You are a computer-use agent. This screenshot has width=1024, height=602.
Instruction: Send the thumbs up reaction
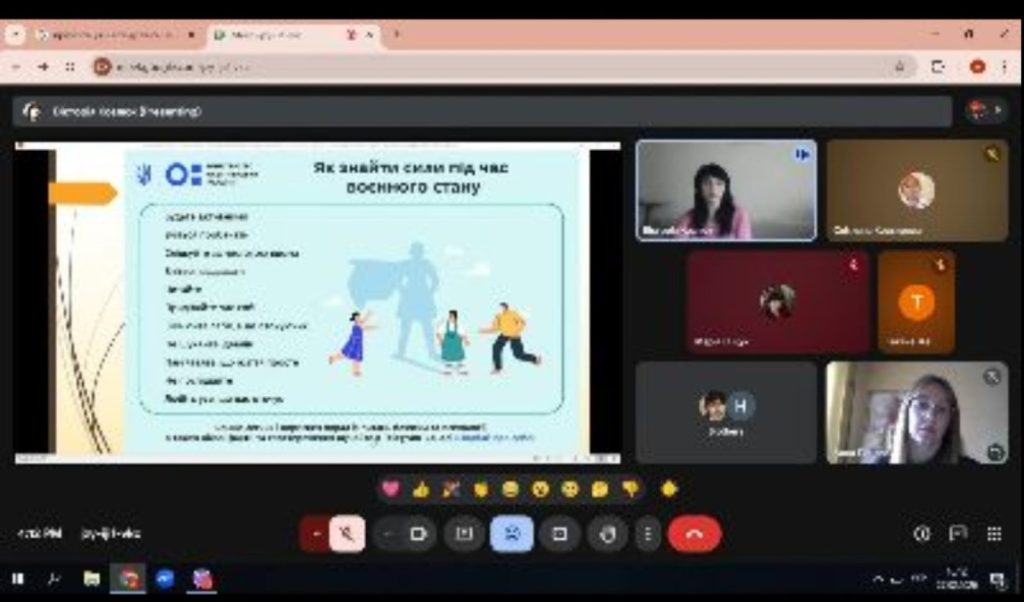421,489
